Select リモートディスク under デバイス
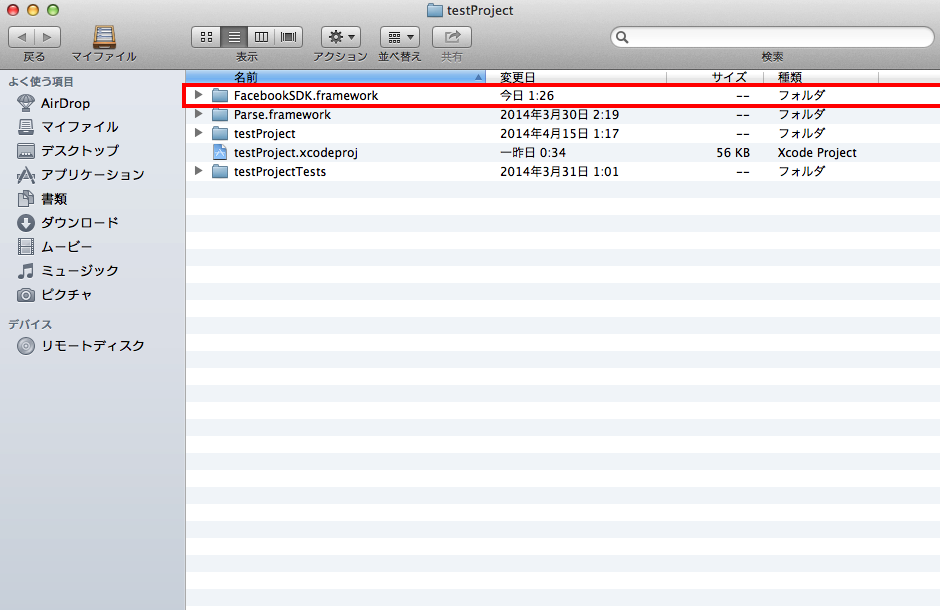 tap(80, 346)
